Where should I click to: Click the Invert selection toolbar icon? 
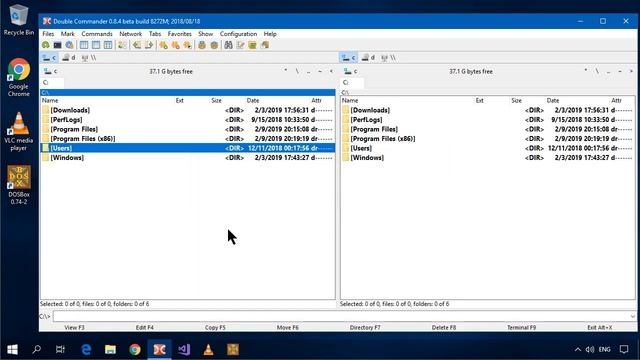coord(187,45)
